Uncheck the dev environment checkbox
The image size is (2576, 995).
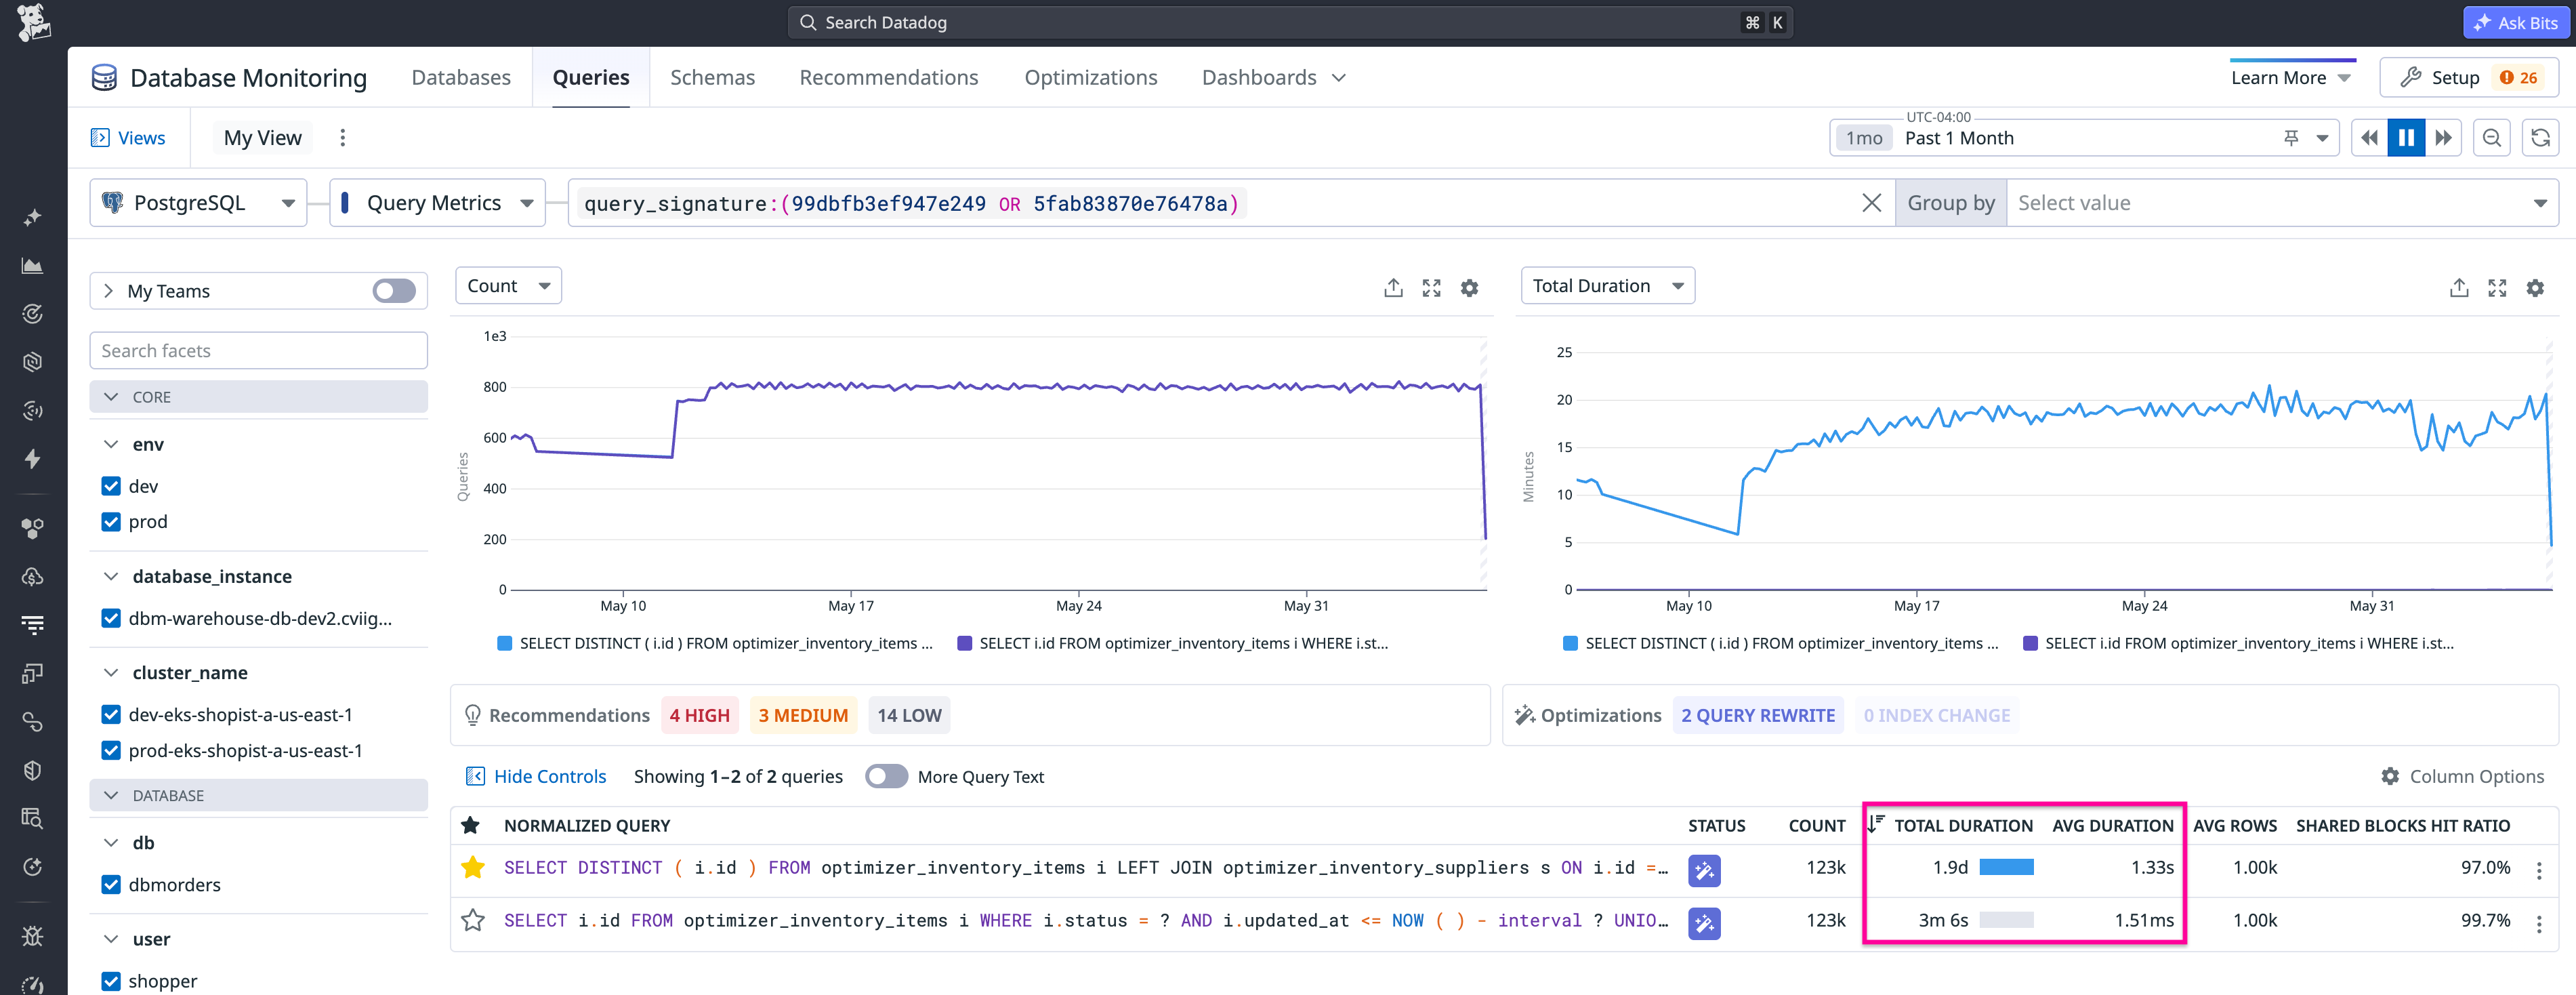(x=111, y=486)
